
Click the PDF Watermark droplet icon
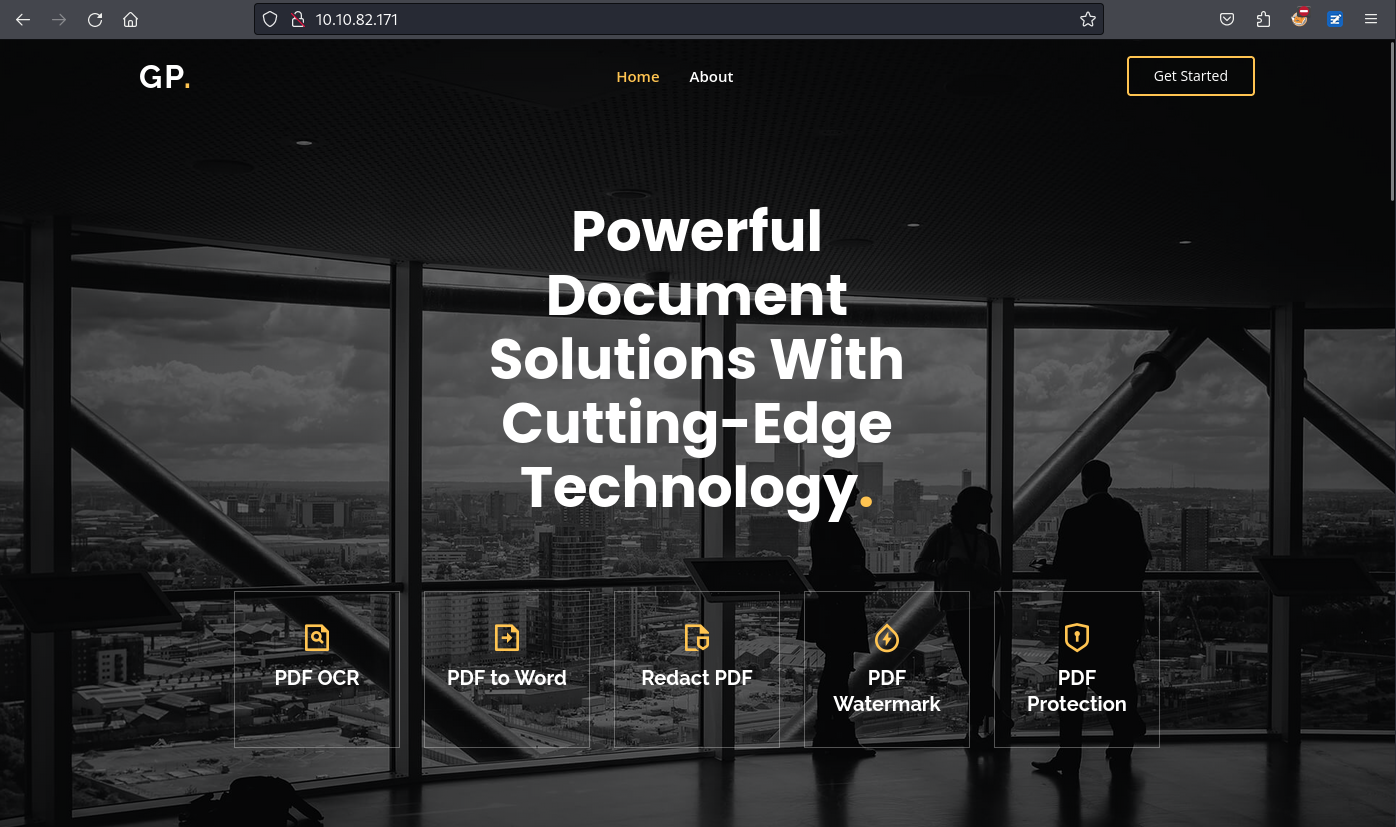[887, 637]
